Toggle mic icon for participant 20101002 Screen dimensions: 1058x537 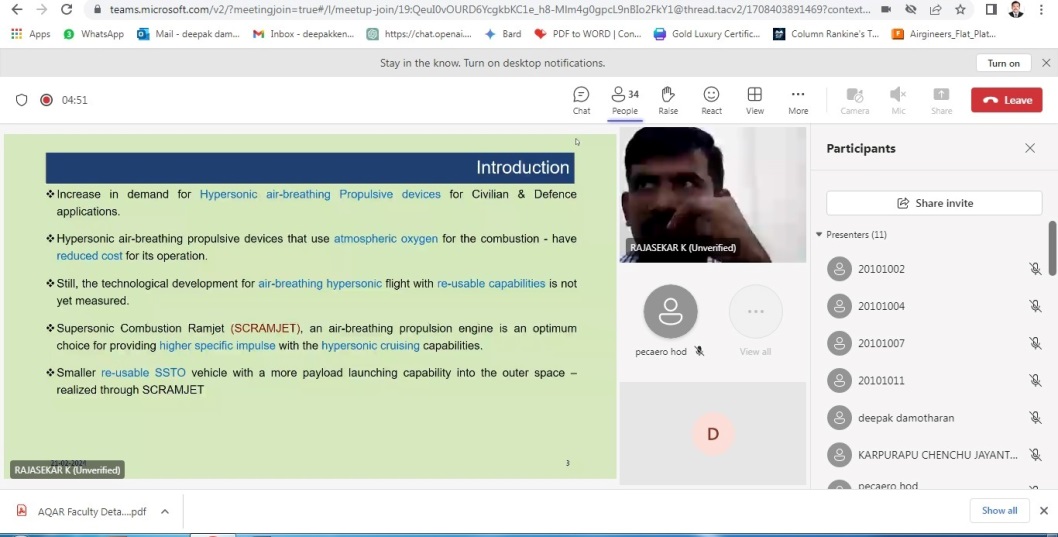pyautogui.click(x=1035, y=269)
